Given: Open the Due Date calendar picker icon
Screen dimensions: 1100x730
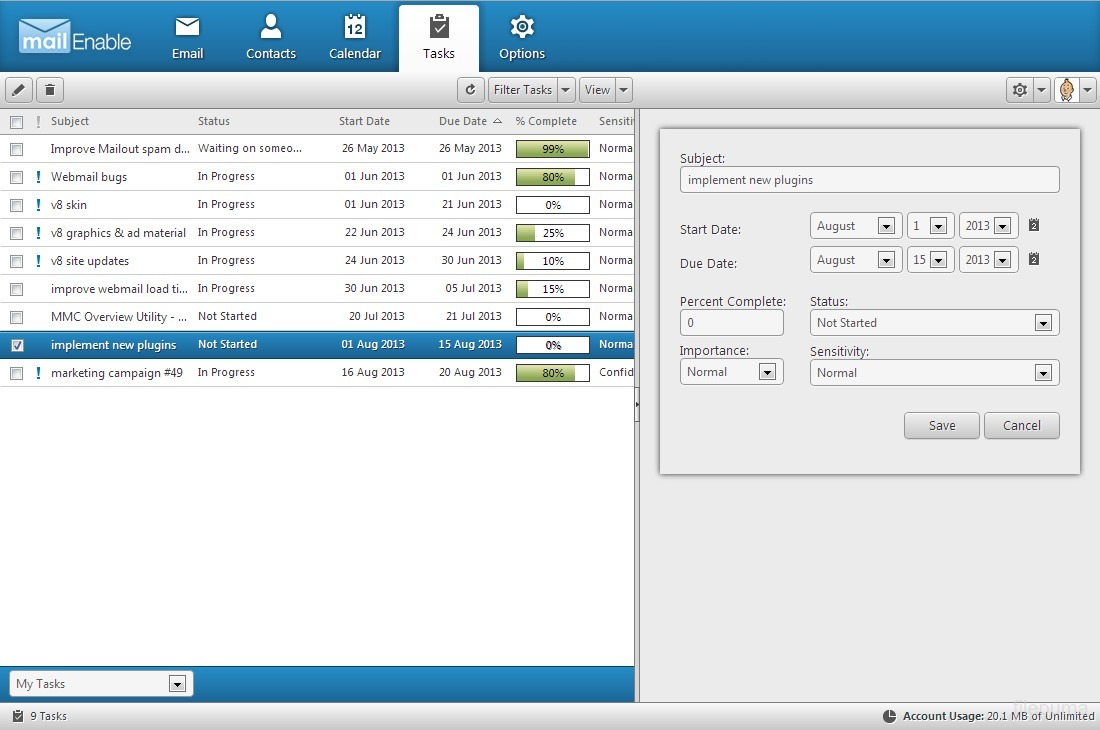Looking at the screenshot, I should 1034,259.
